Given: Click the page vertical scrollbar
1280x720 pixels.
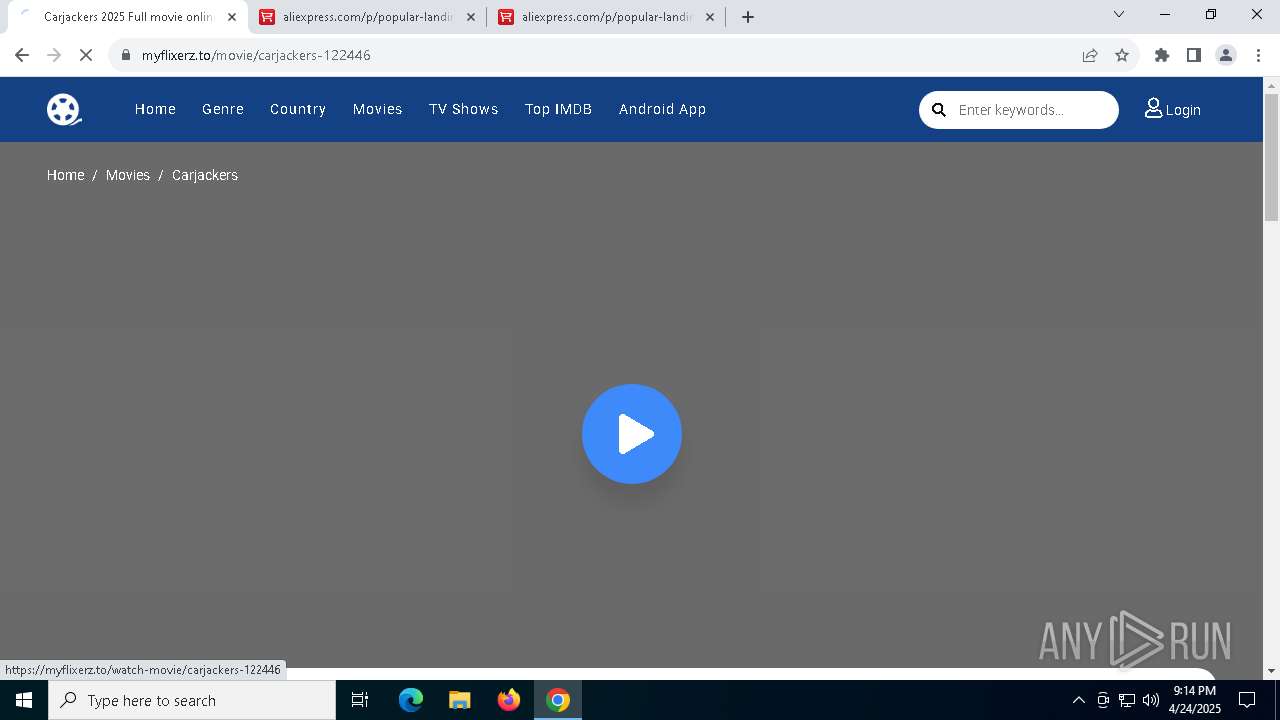Looking at the screenshot, I should (x=1271, y=158).
